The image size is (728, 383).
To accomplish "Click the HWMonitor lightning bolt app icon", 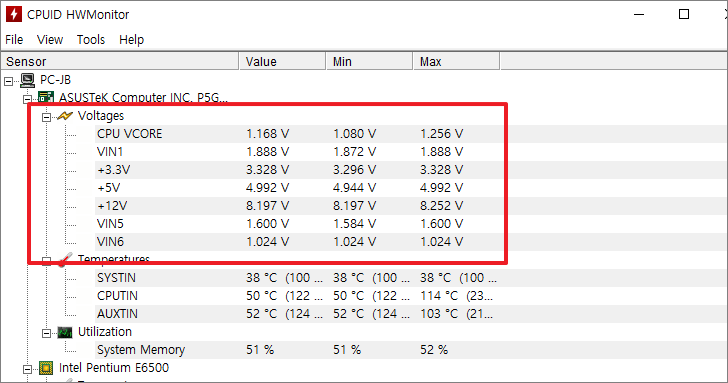I will point(13,14).
